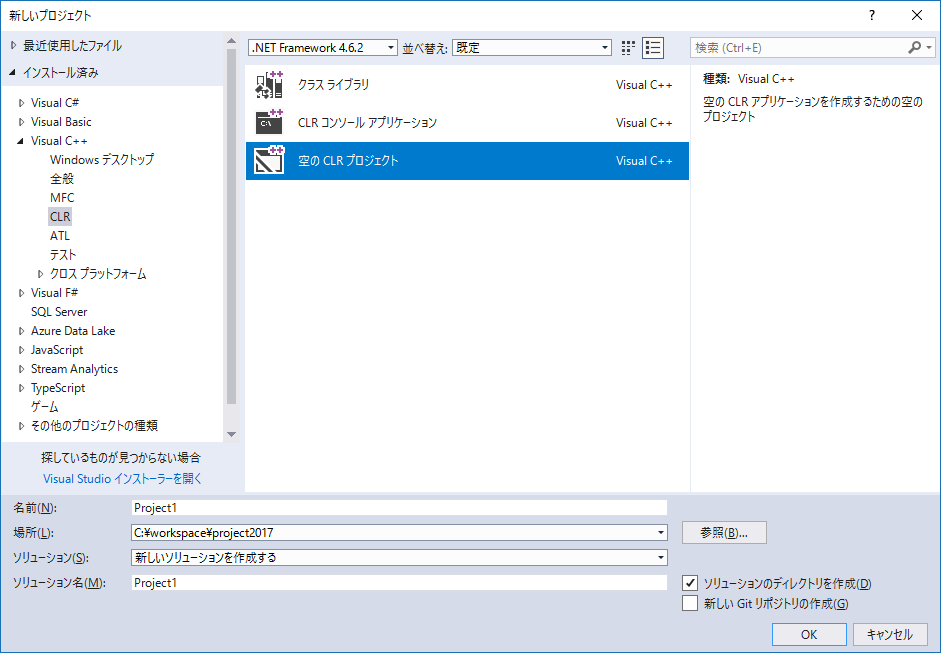
Task: Enable 新しい Git リポジトリの作成
Action: coord(691,603)
